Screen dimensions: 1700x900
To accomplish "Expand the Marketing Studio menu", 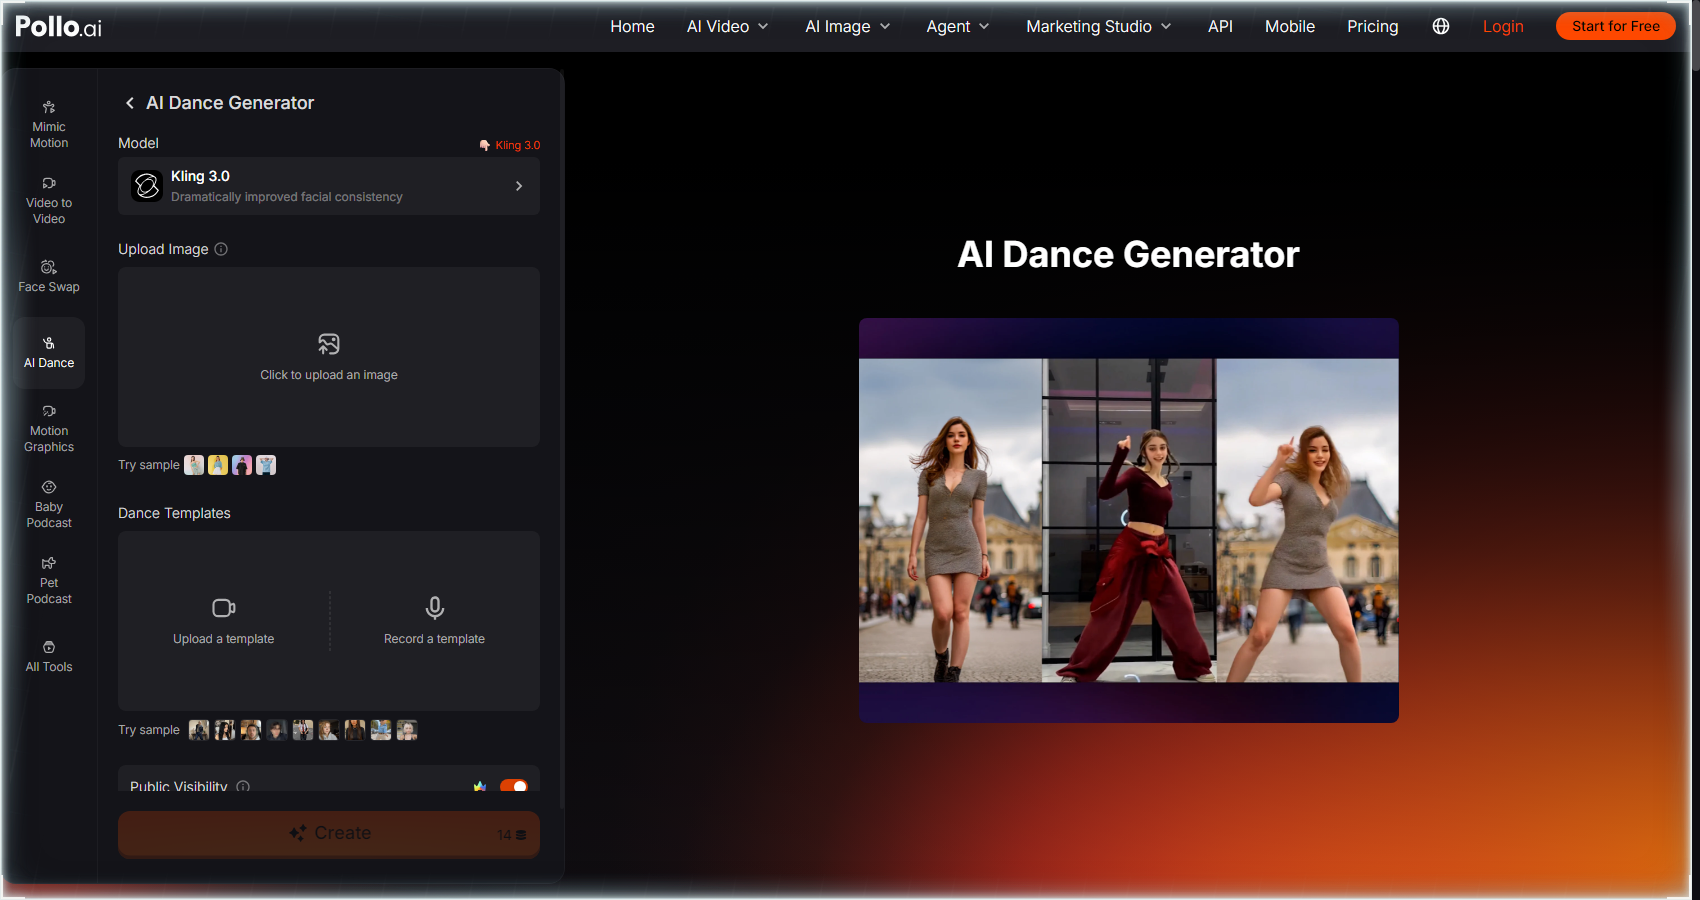I will pyautogui.click(x=1099, y=26).
